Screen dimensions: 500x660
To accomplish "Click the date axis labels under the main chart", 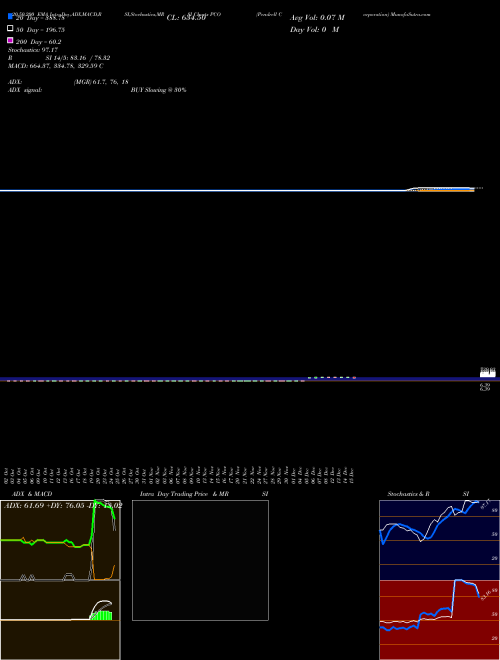I will [180, 475].
